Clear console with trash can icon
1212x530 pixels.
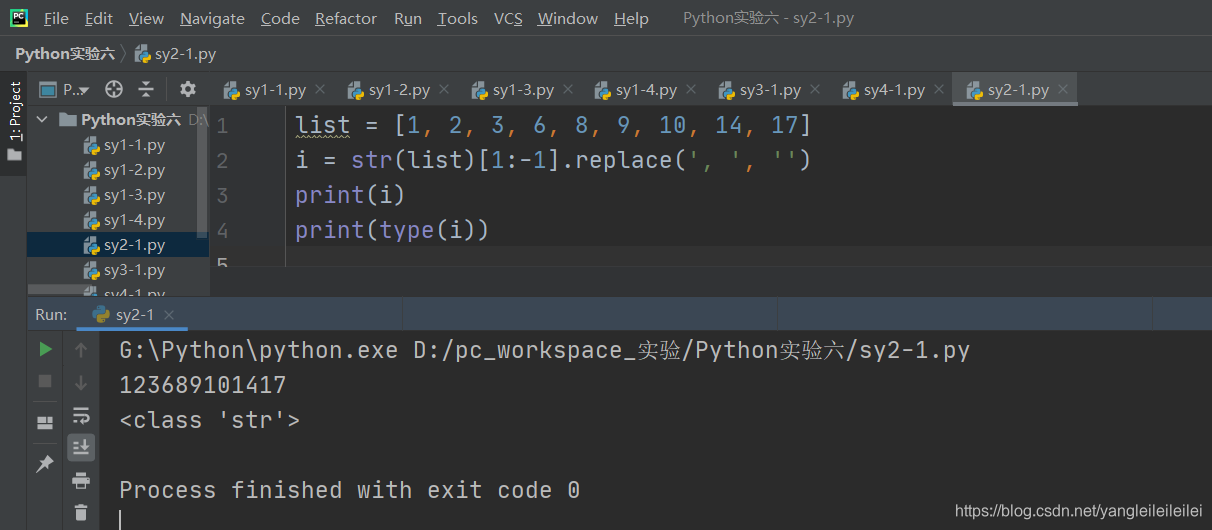[x=81, y=513]
